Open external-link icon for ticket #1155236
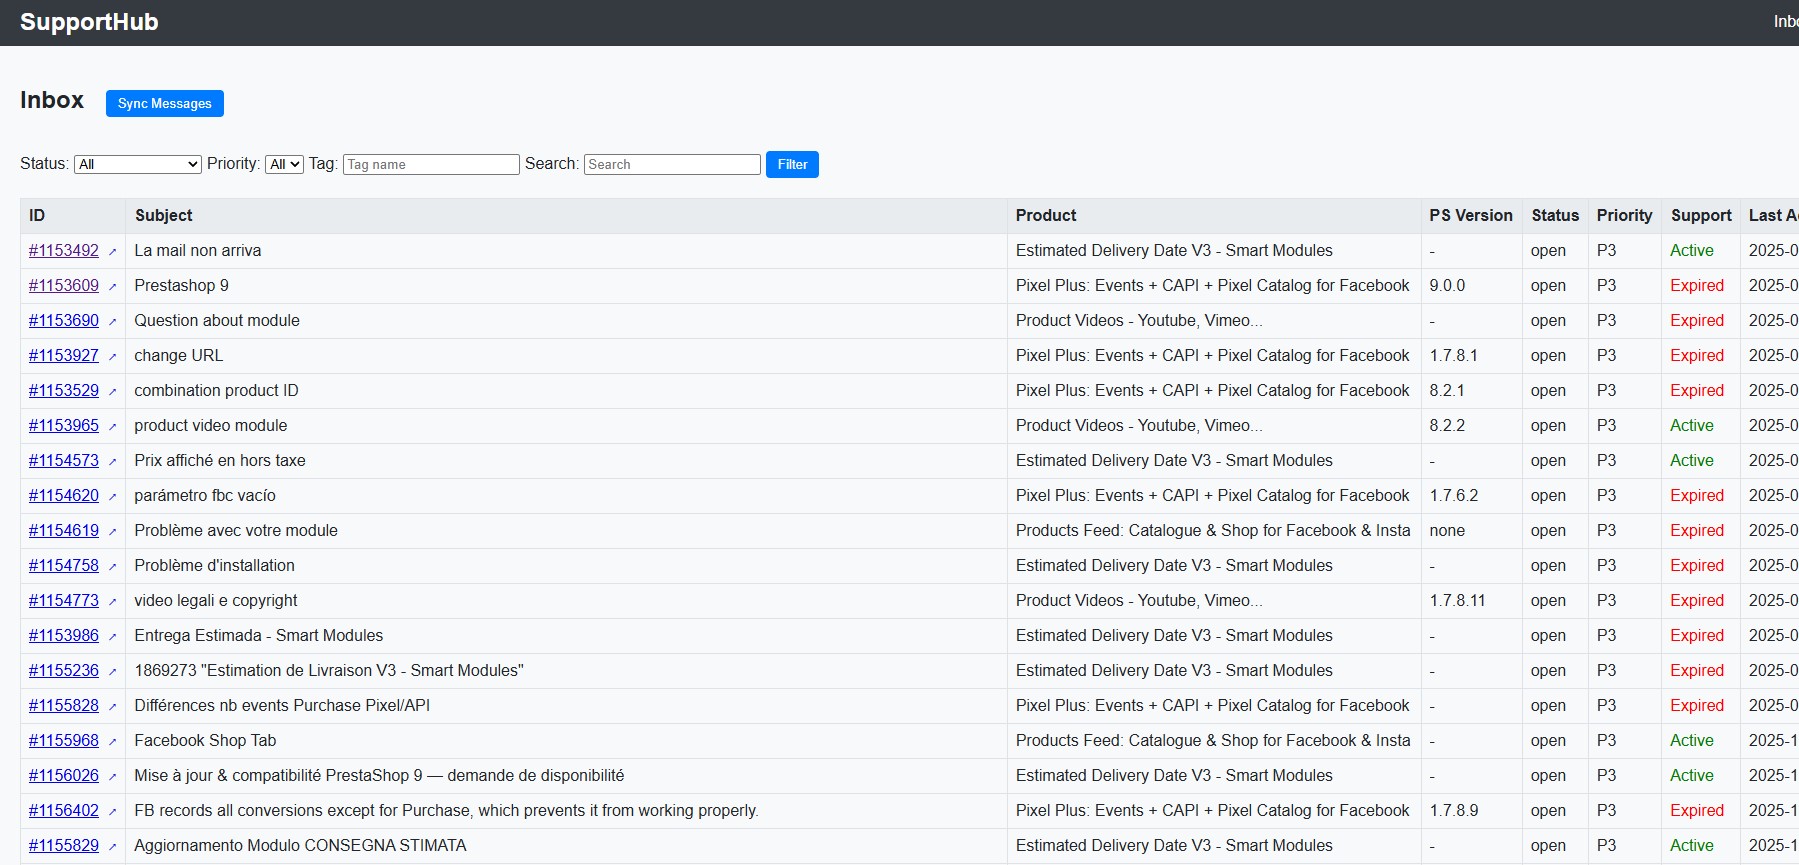Viewport: 1799px width, 865px height. pyautogui.click(x=112, y=672)
